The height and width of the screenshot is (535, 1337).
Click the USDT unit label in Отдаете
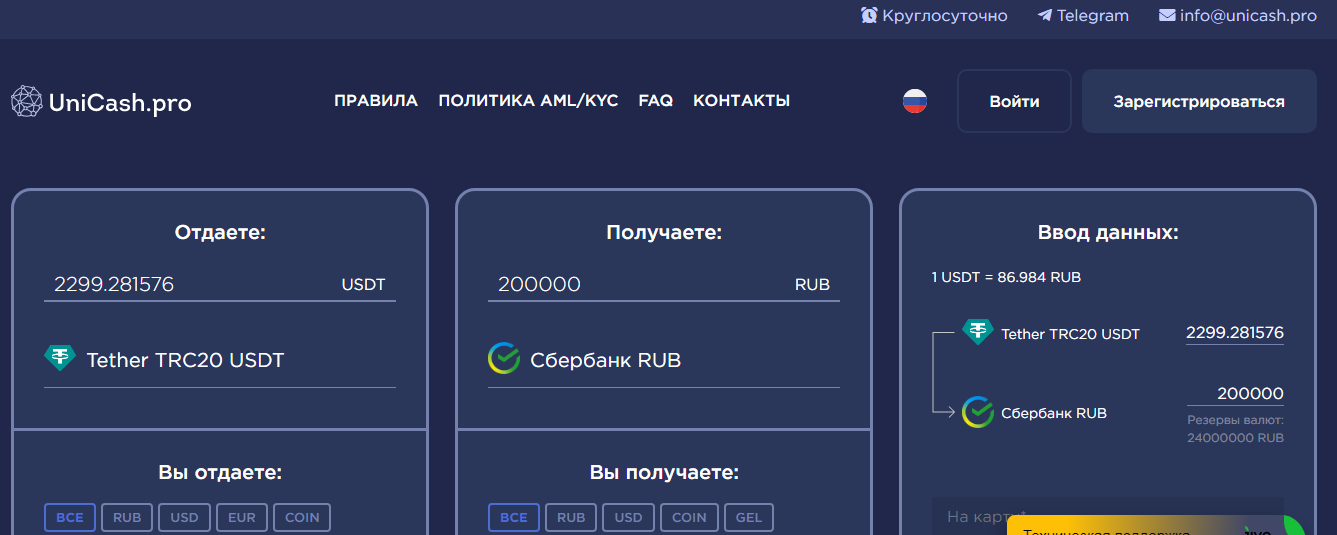click(363, 284)
